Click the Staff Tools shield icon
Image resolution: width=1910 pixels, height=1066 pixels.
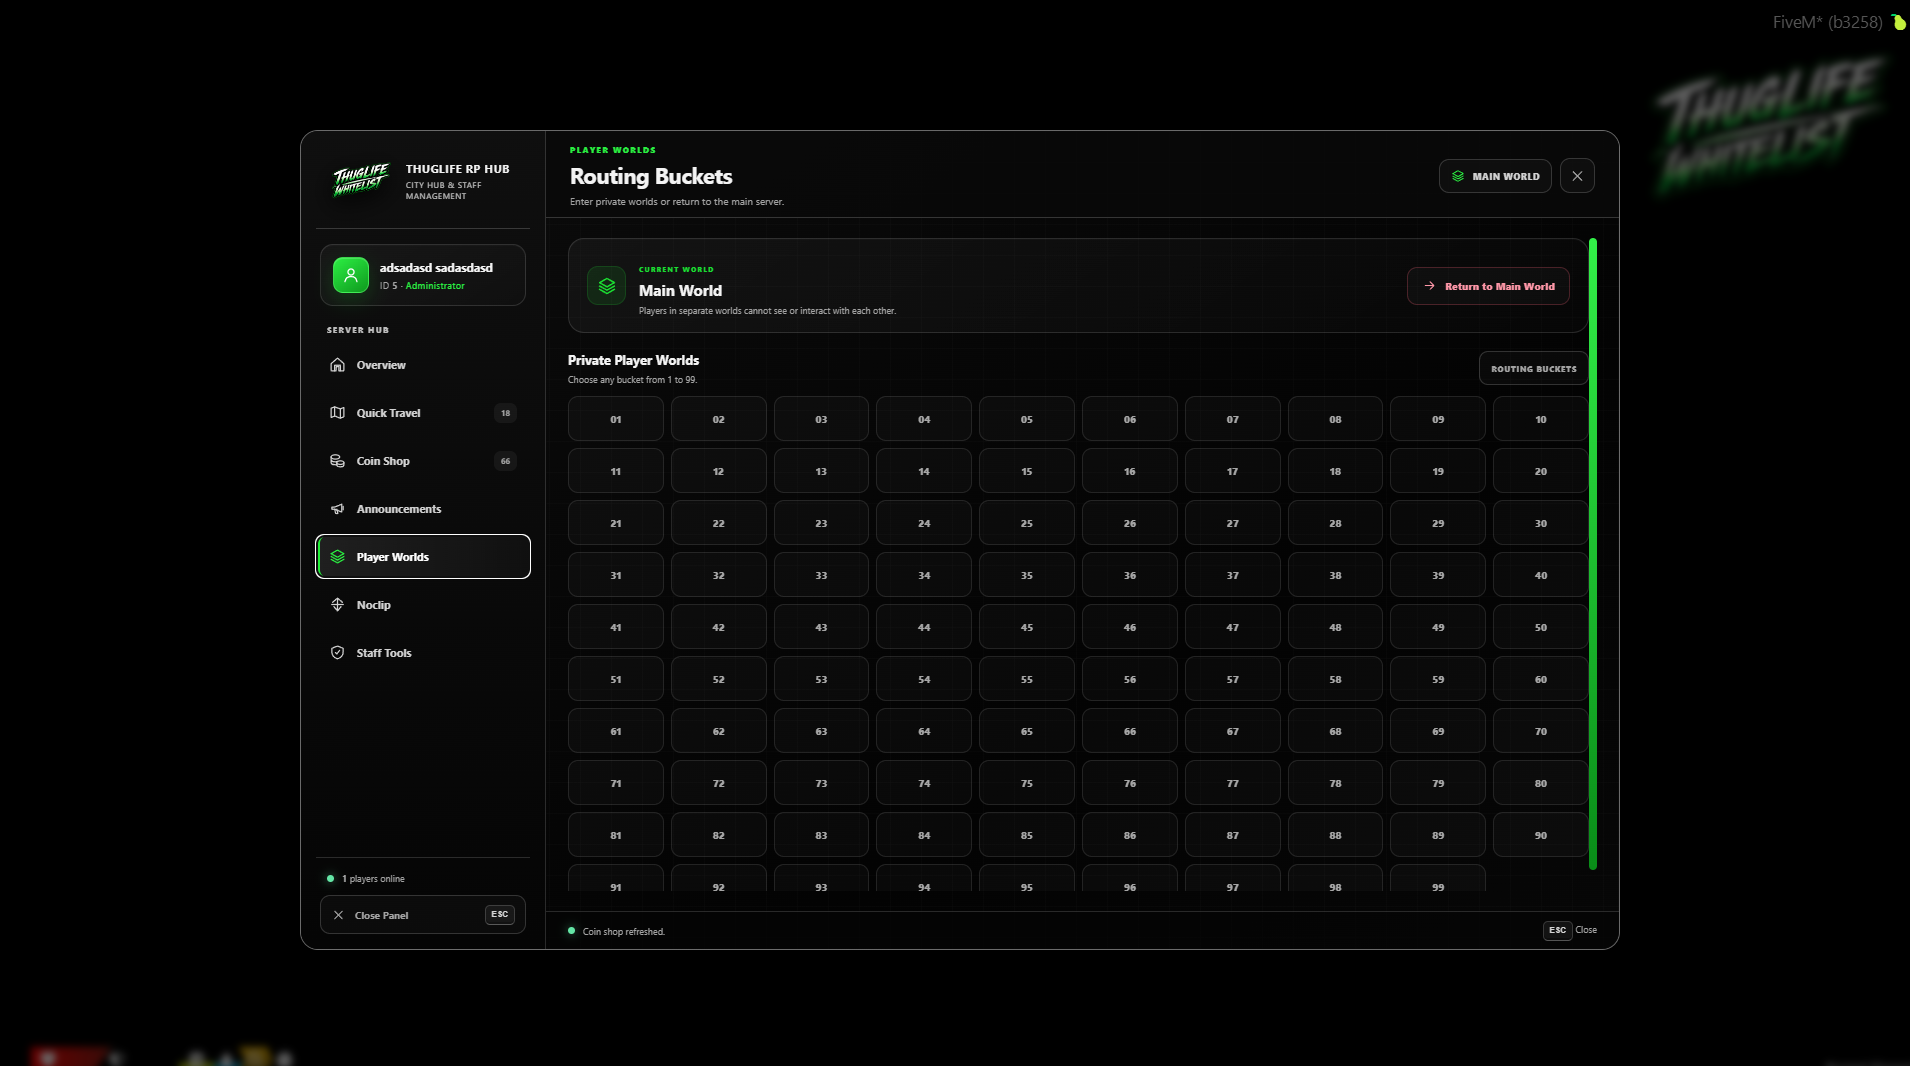click(x=337, y=653)
